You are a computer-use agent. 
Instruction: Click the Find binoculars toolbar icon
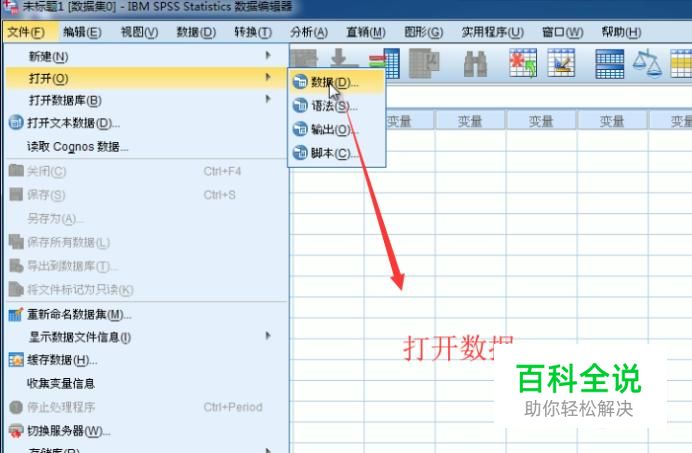pos(475,64)
